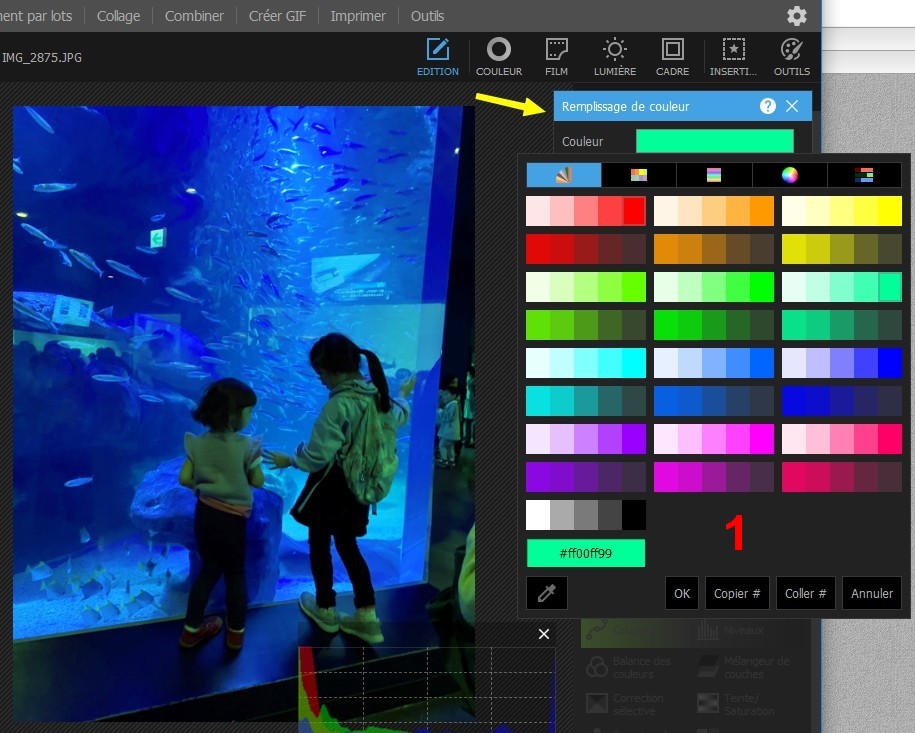Open the COULEUR toolbar section
The width and height of the screenshot is (915, 733).
tap(499, 57)
